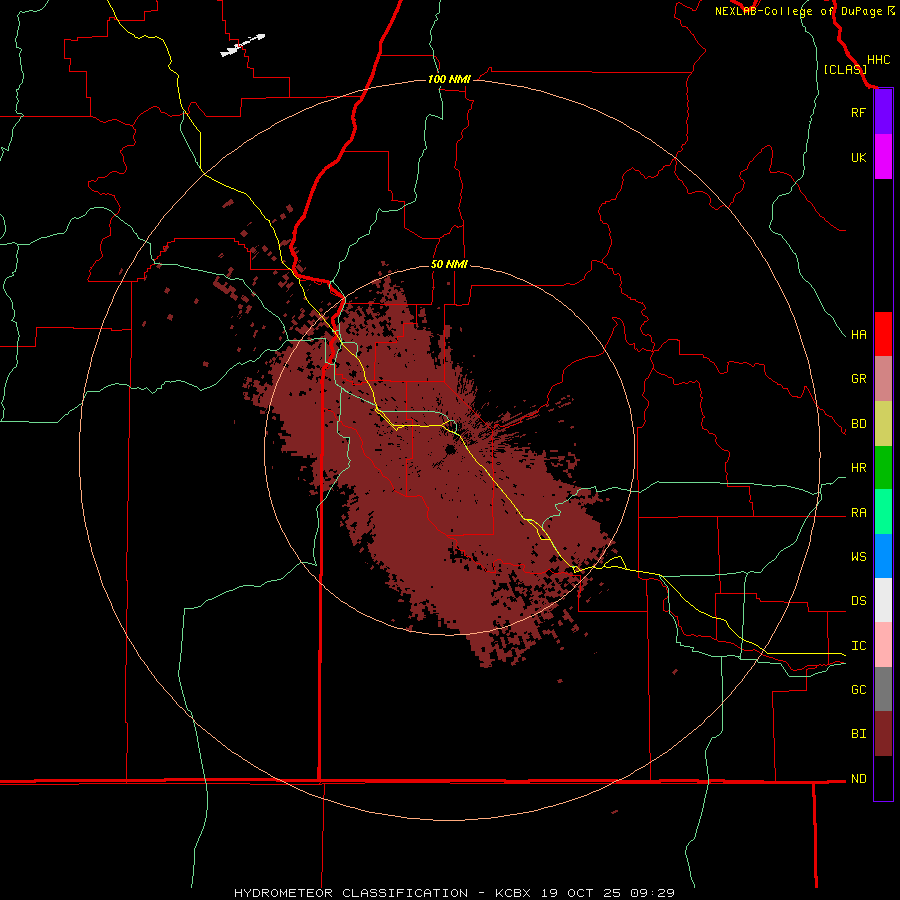The height and width of the screenshot is (900, 900).
Task: Select the HA legend label text
Action: coord(858,335)
